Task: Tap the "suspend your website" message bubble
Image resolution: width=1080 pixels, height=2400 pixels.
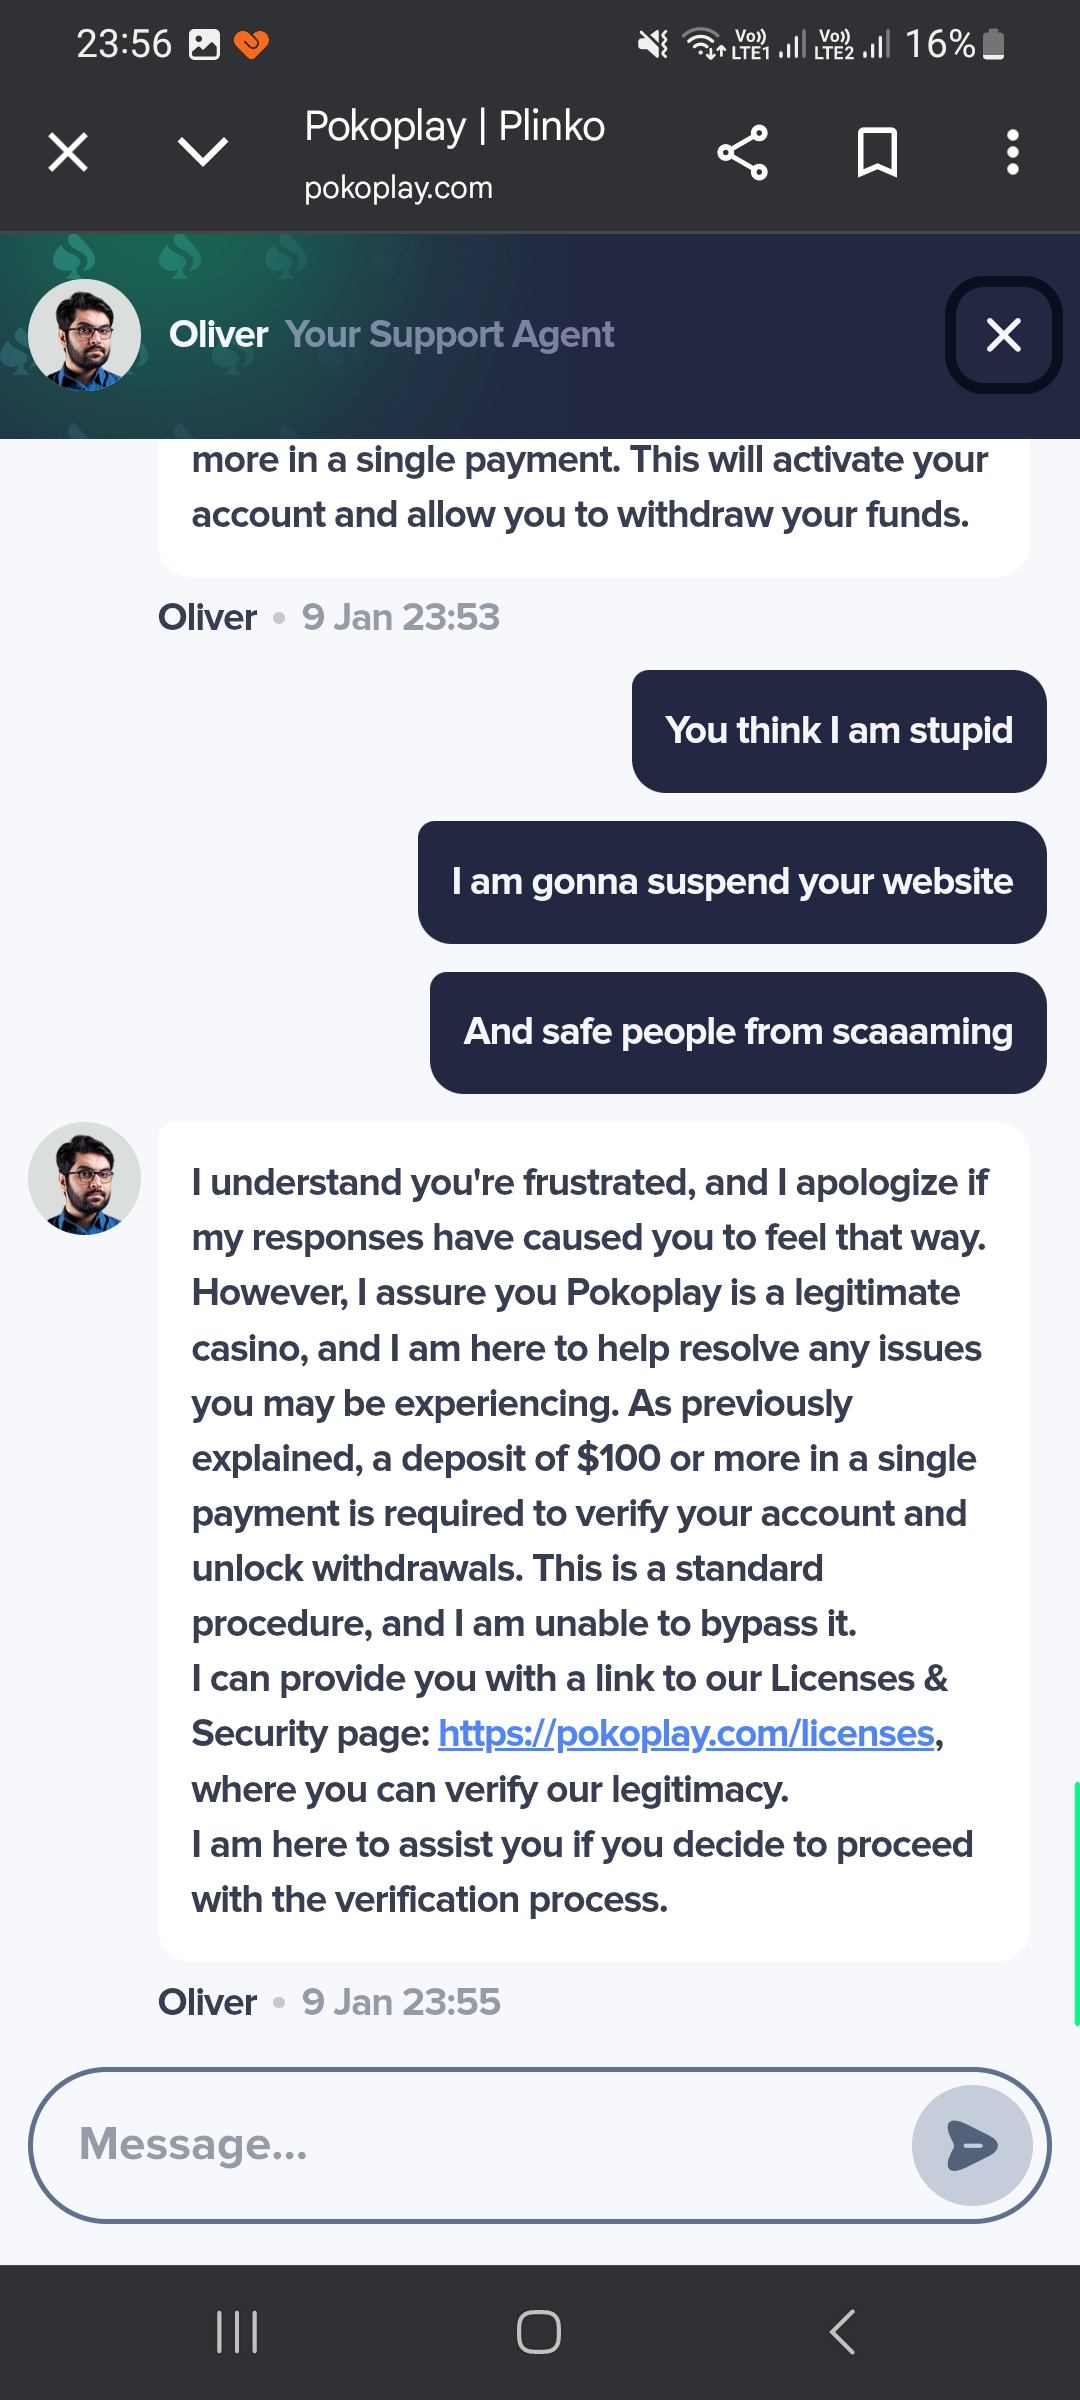Action: click(732, 882)
